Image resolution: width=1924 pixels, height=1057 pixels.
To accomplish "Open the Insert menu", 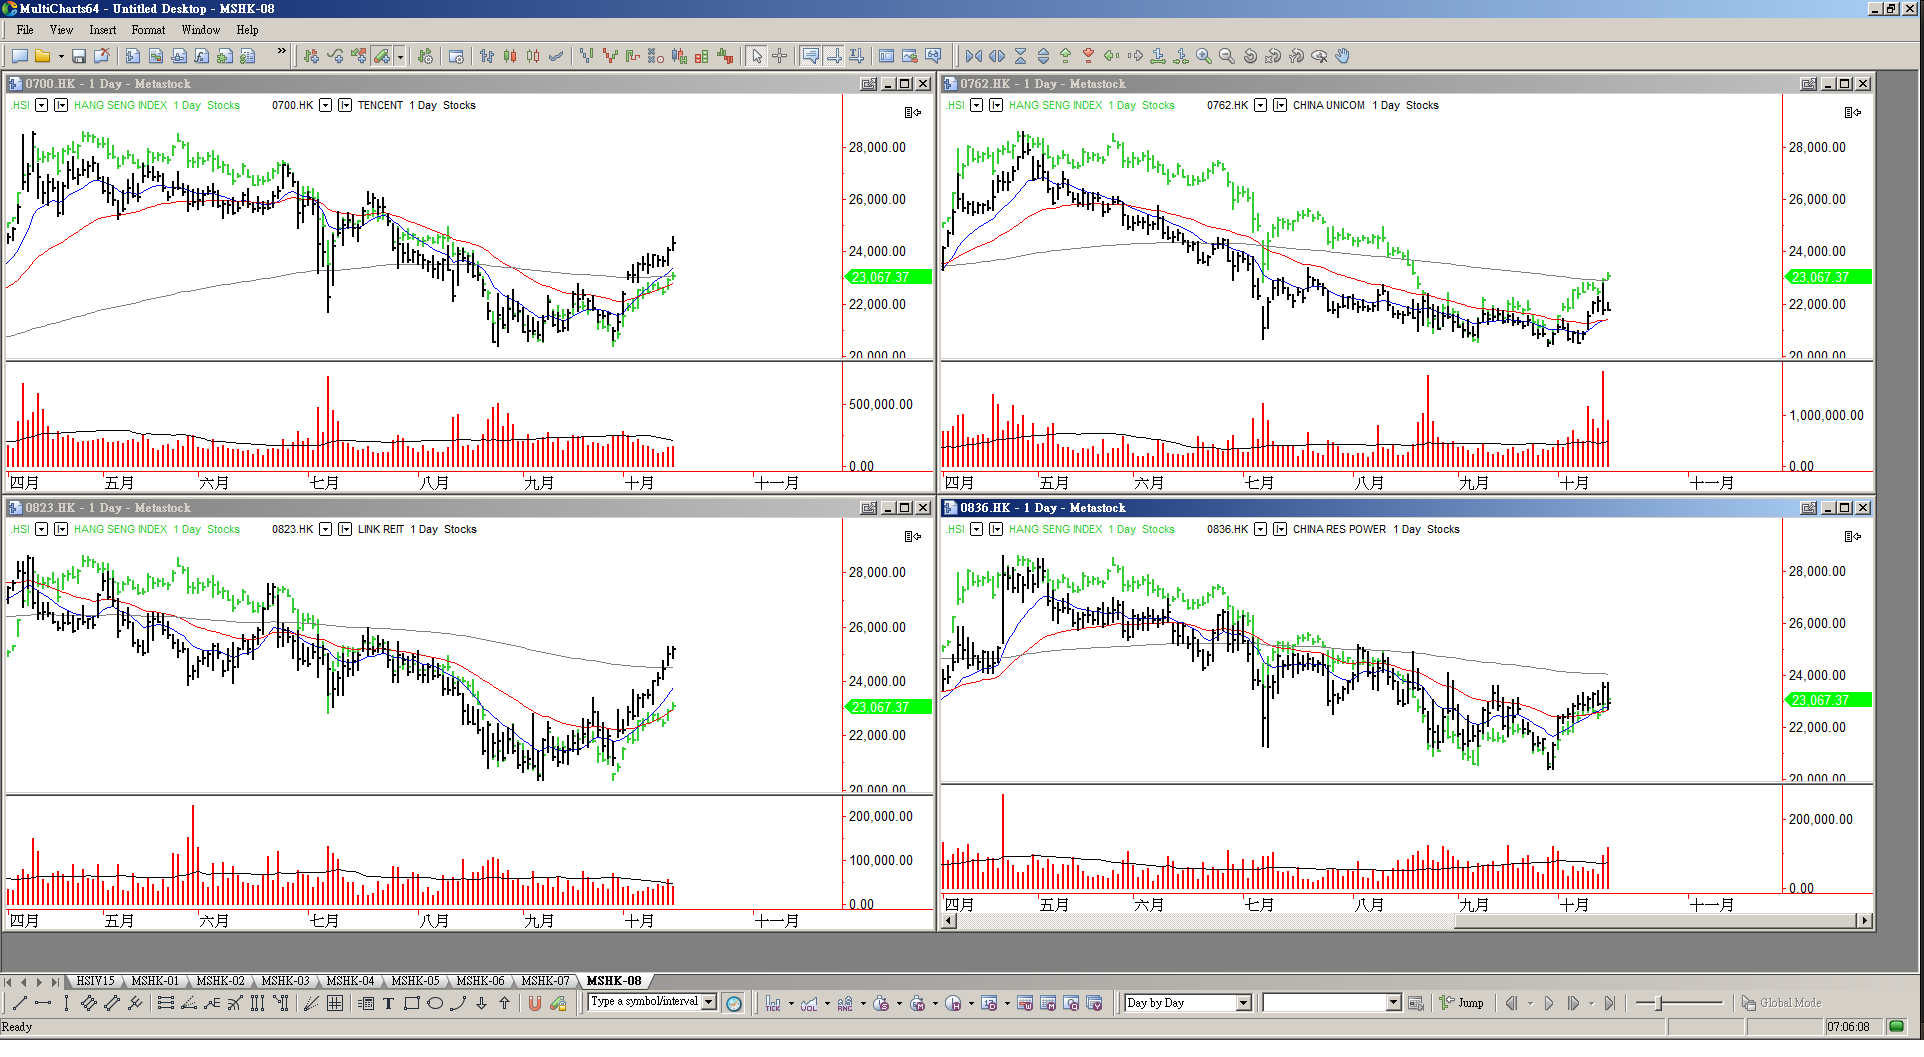I will (102, 30).
